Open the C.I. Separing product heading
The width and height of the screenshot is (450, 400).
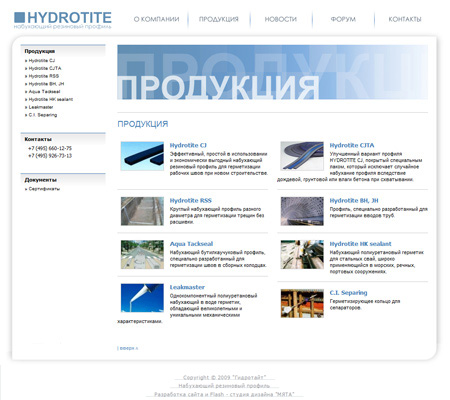pos(348,293)
